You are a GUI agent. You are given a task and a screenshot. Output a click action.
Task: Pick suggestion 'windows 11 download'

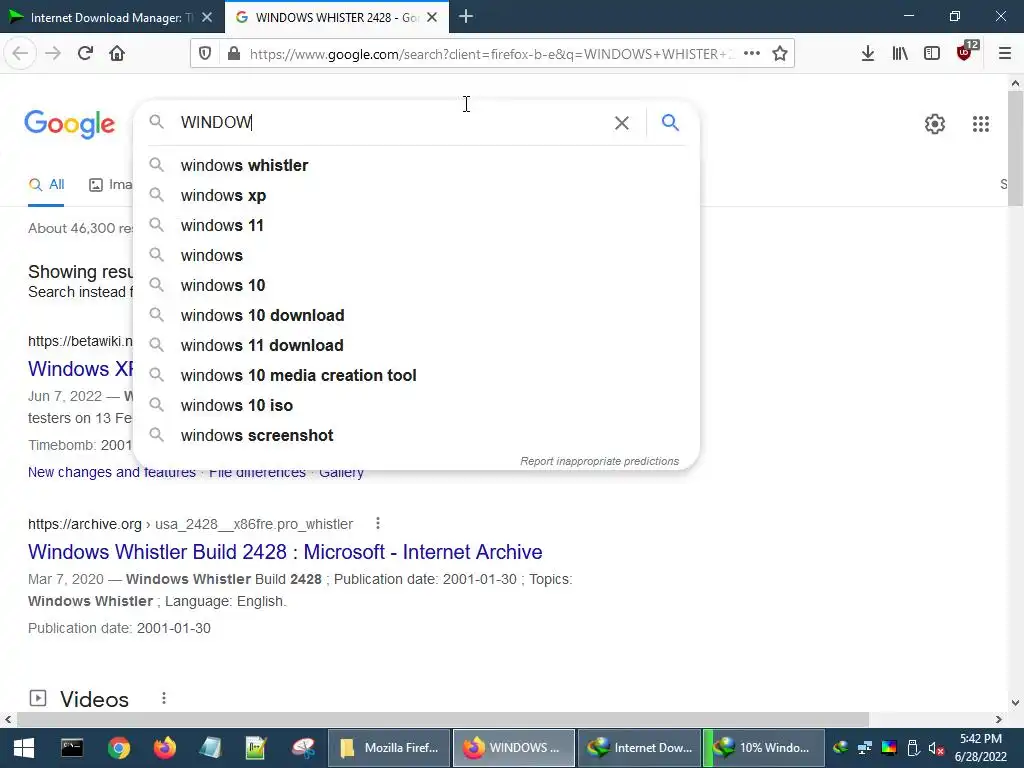click(x=416, y=345)
